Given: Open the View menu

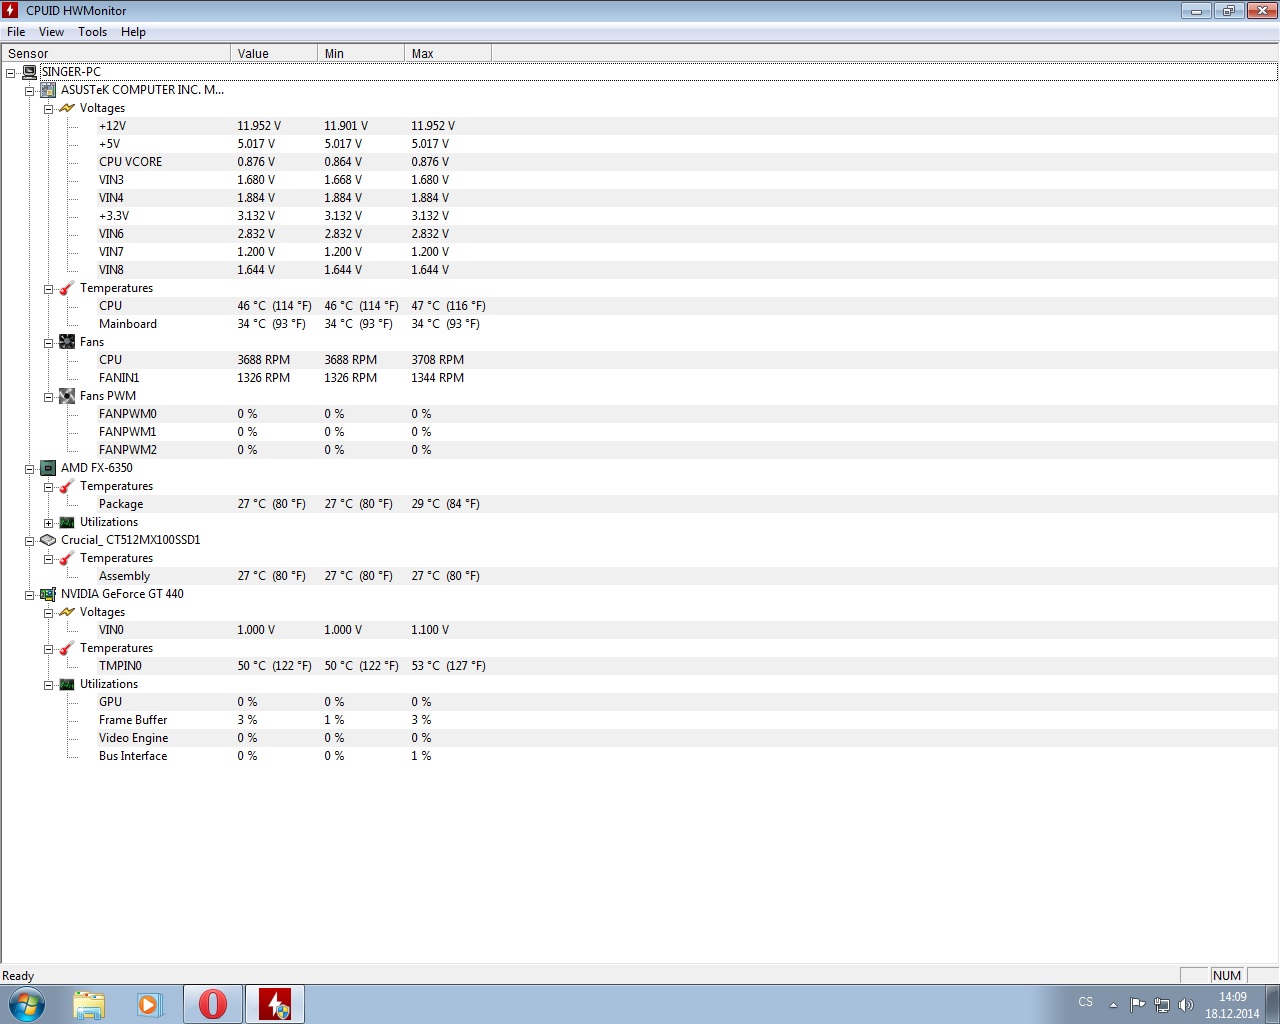Looking at the screenshot, I should (51, 32).
